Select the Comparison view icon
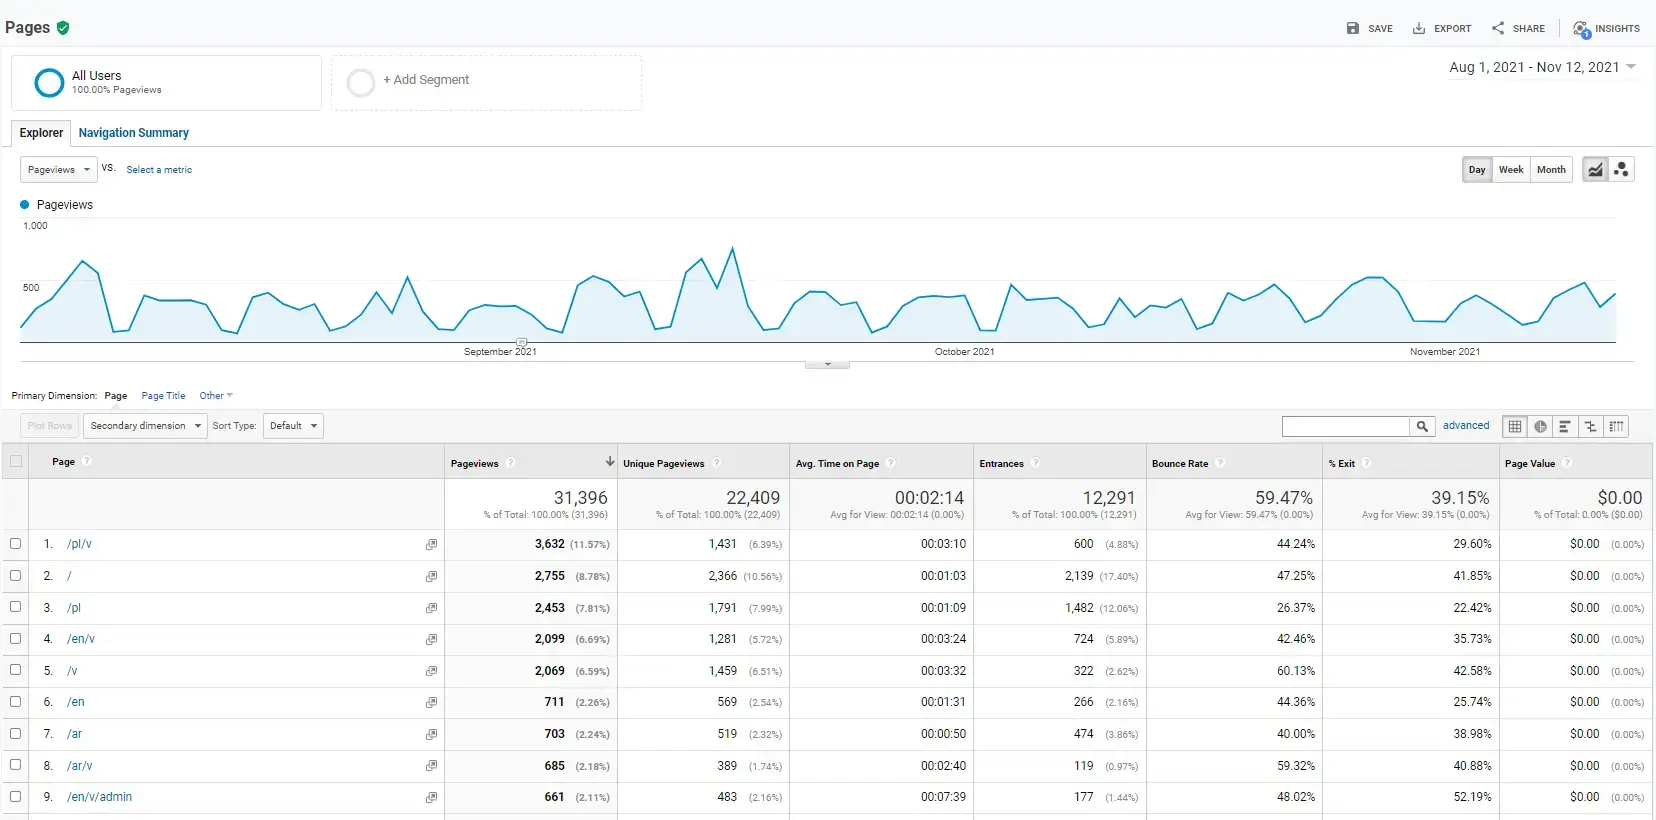 pos(1591,427)
